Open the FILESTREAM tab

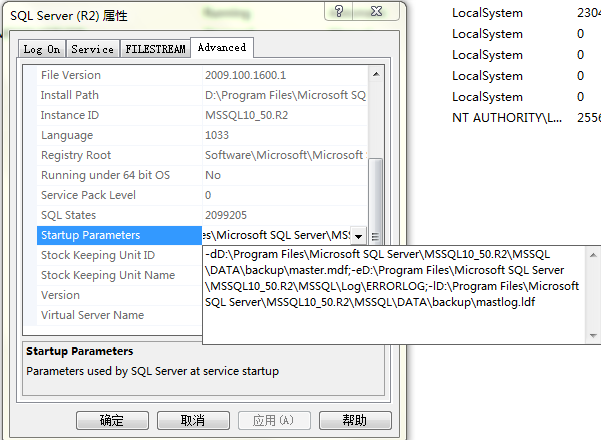155,49
